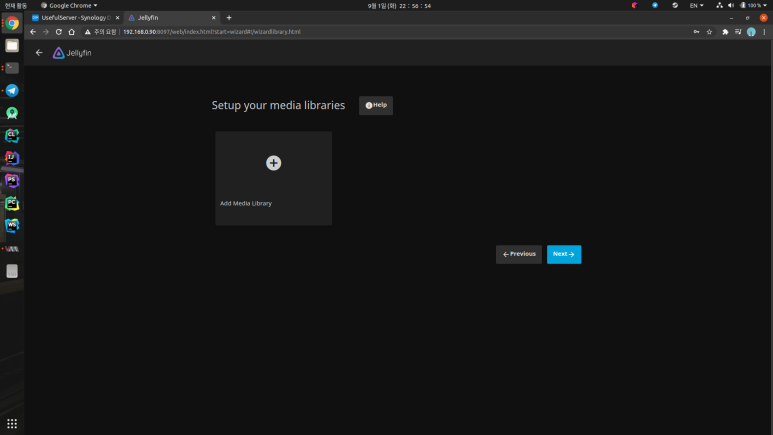Open Telegram from the dock

coord(12,90)
